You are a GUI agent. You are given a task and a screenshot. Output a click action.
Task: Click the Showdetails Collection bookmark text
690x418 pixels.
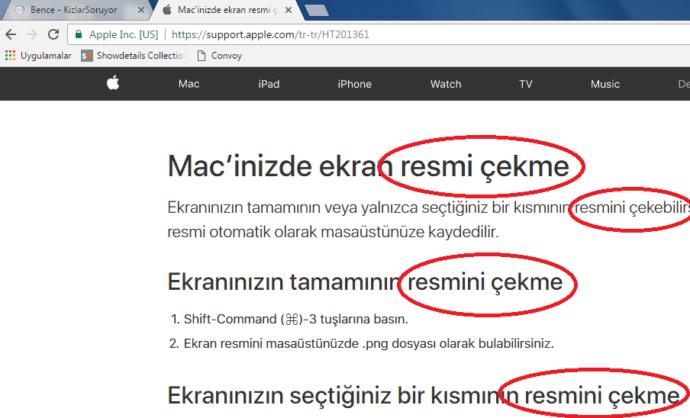[x=140, y=55]
